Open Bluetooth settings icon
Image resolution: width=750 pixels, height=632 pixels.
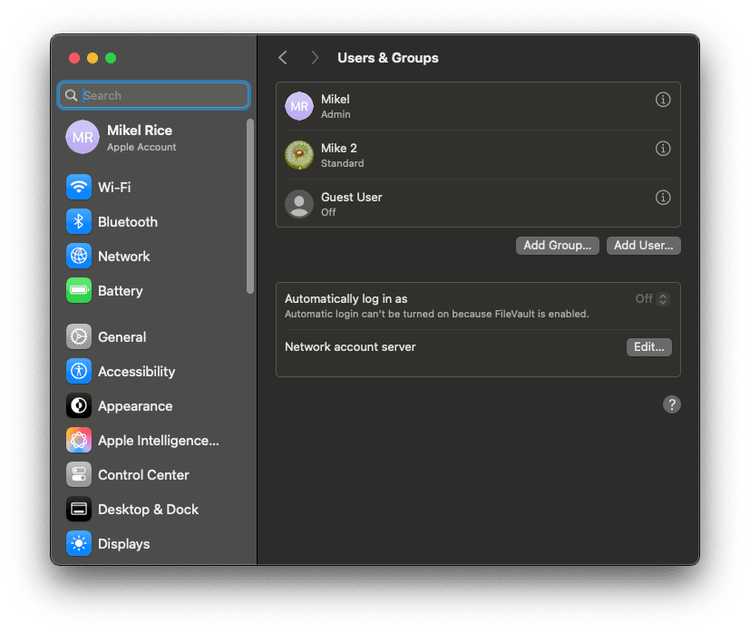click(79, 222)
